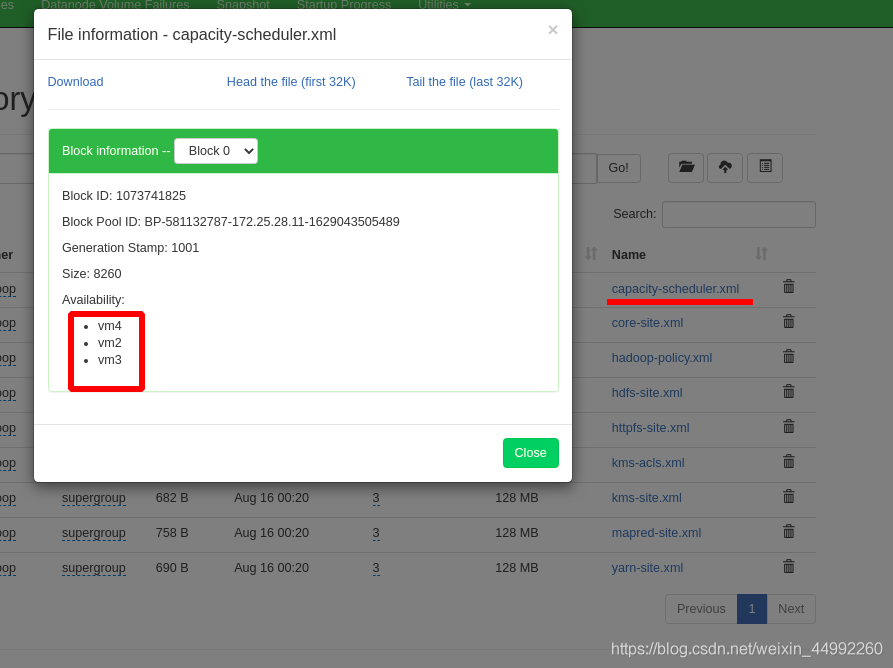Viewport: 893px width, 668px height.
Task: Click the 682 B size cell
Action: 172,498
